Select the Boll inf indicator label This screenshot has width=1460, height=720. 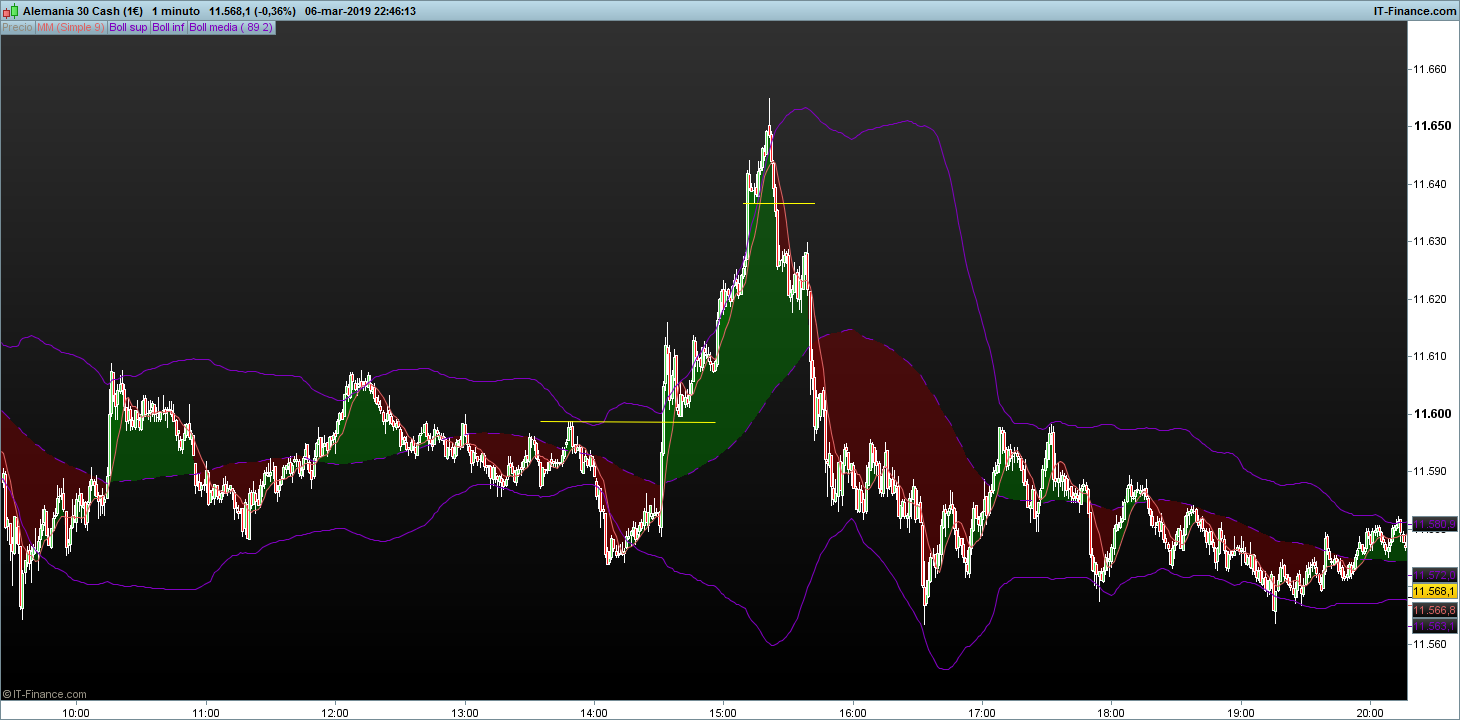click(168, 28)
